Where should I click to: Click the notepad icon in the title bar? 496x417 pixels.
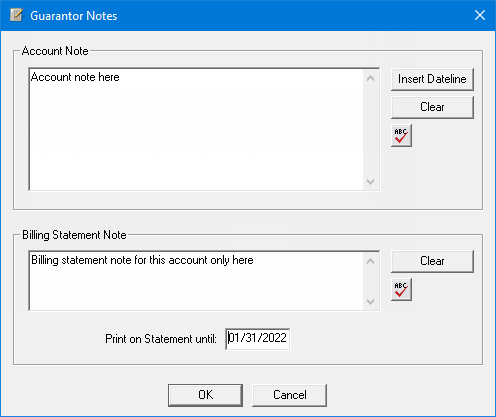16,15
